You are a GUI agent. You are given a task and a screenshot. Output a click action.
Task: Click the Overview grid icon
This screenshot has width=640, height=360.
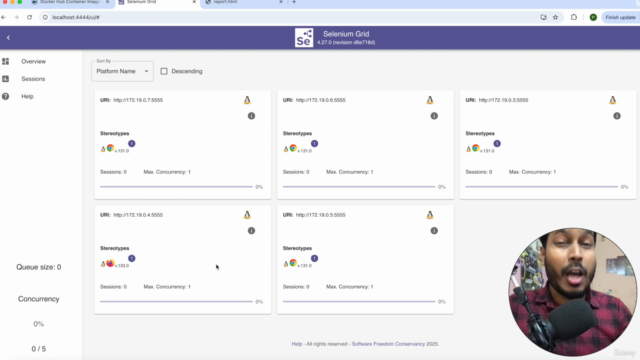point(5,61)
